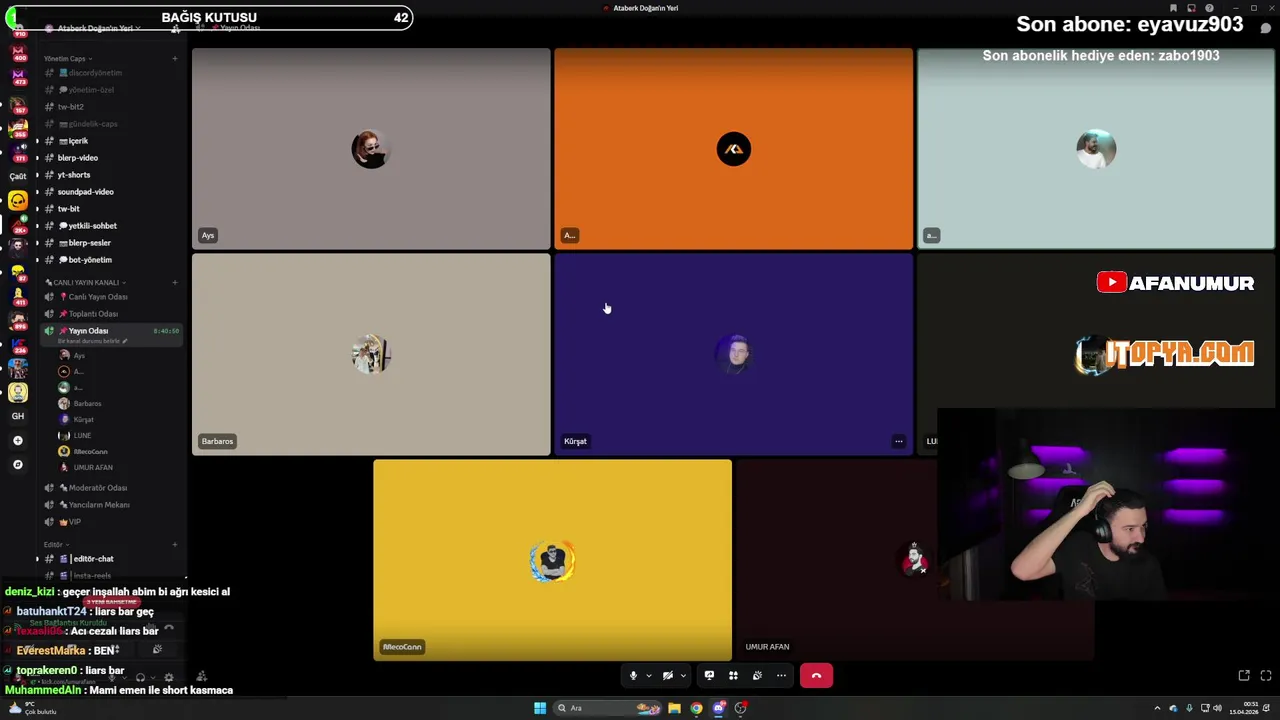Screen dimensions: 1280x720
Task: Add a server with plus icon
Action: point(18,441)
